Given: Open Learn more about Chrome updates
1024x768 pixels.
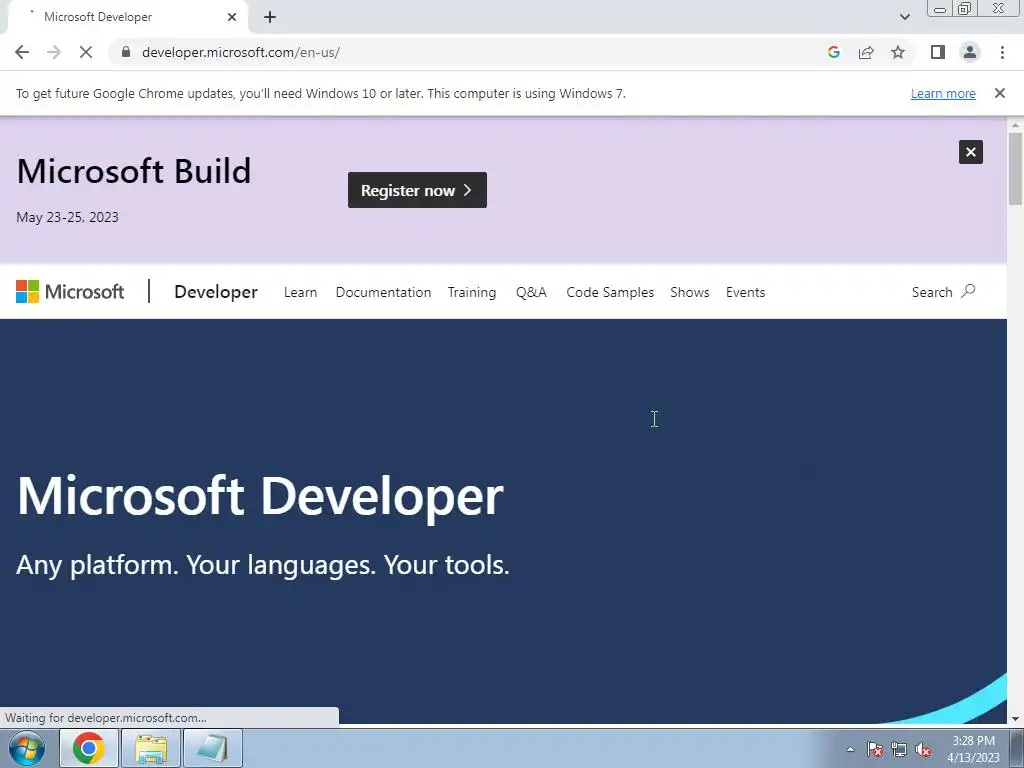Looking at the screenshot, I should [943, 93].
